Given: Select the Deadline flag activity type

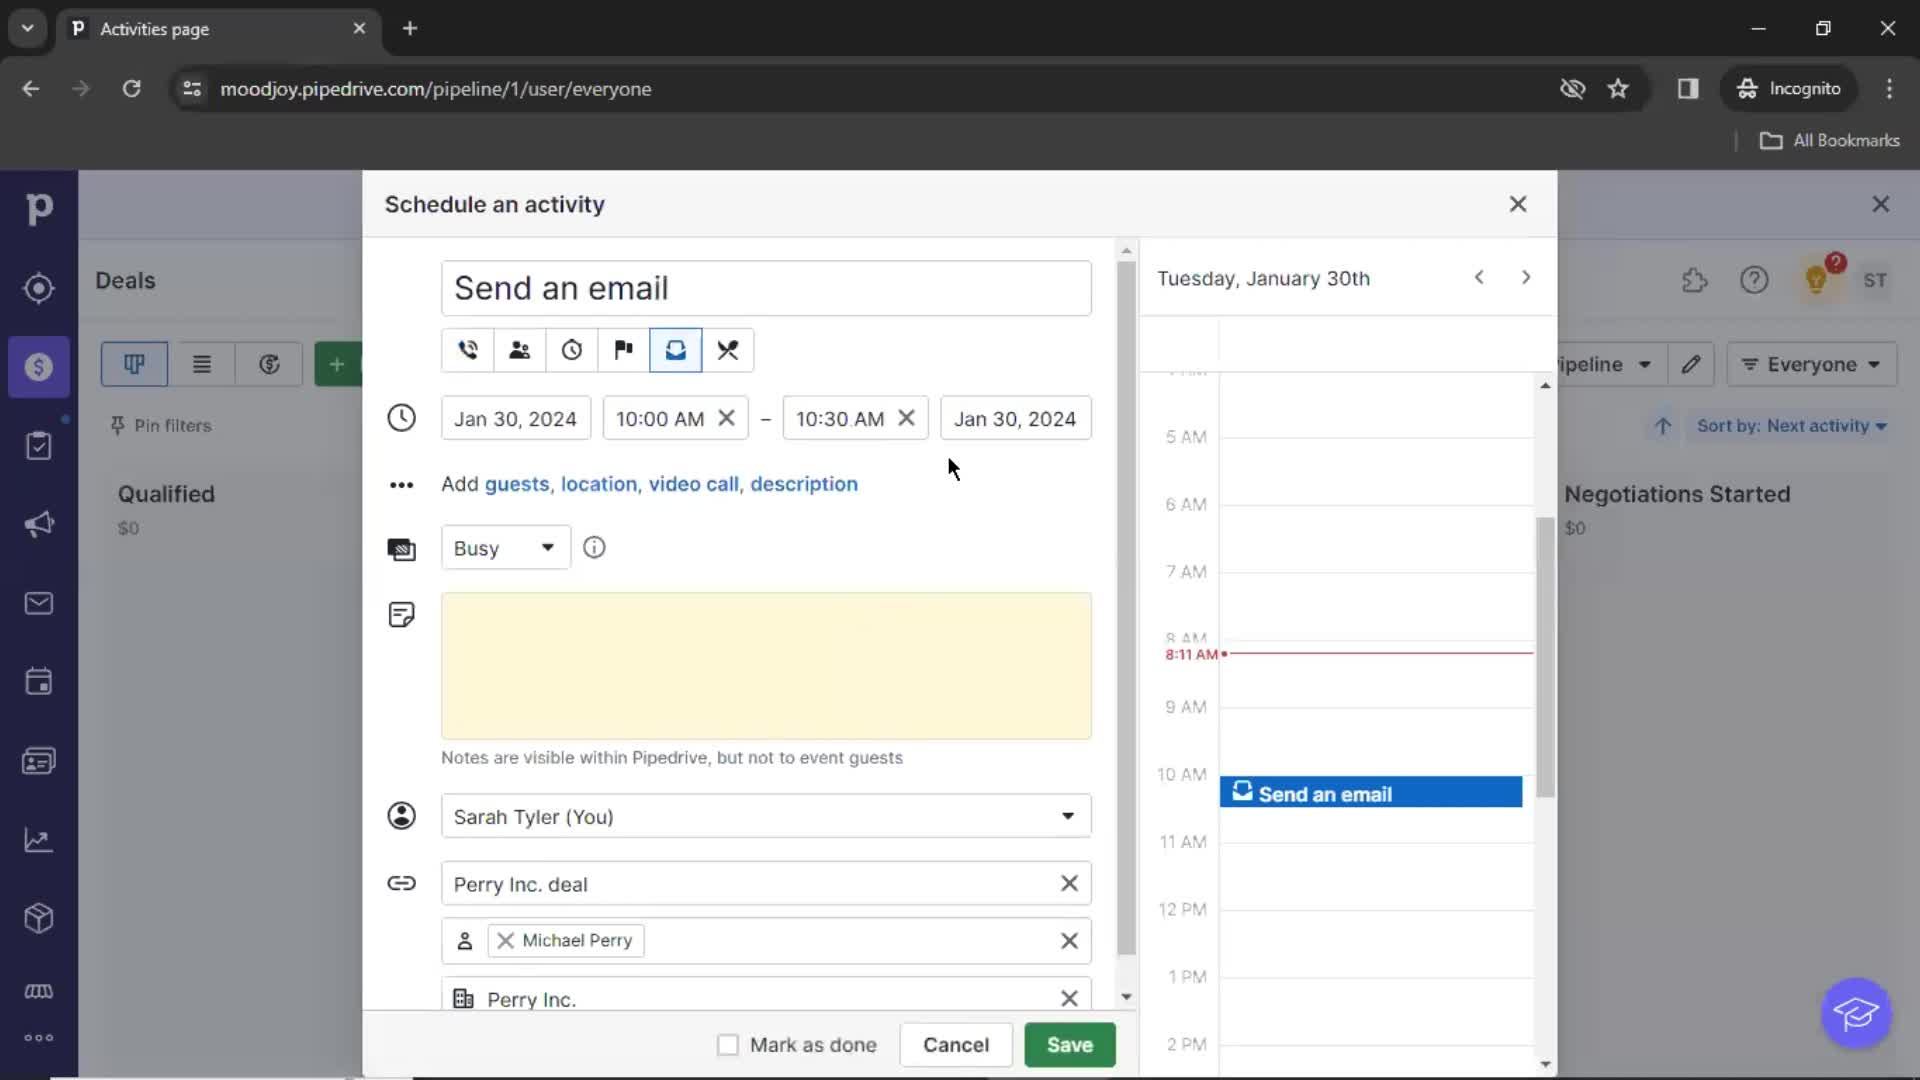Looking at the screenshot, I should click(x=623, y=350).
